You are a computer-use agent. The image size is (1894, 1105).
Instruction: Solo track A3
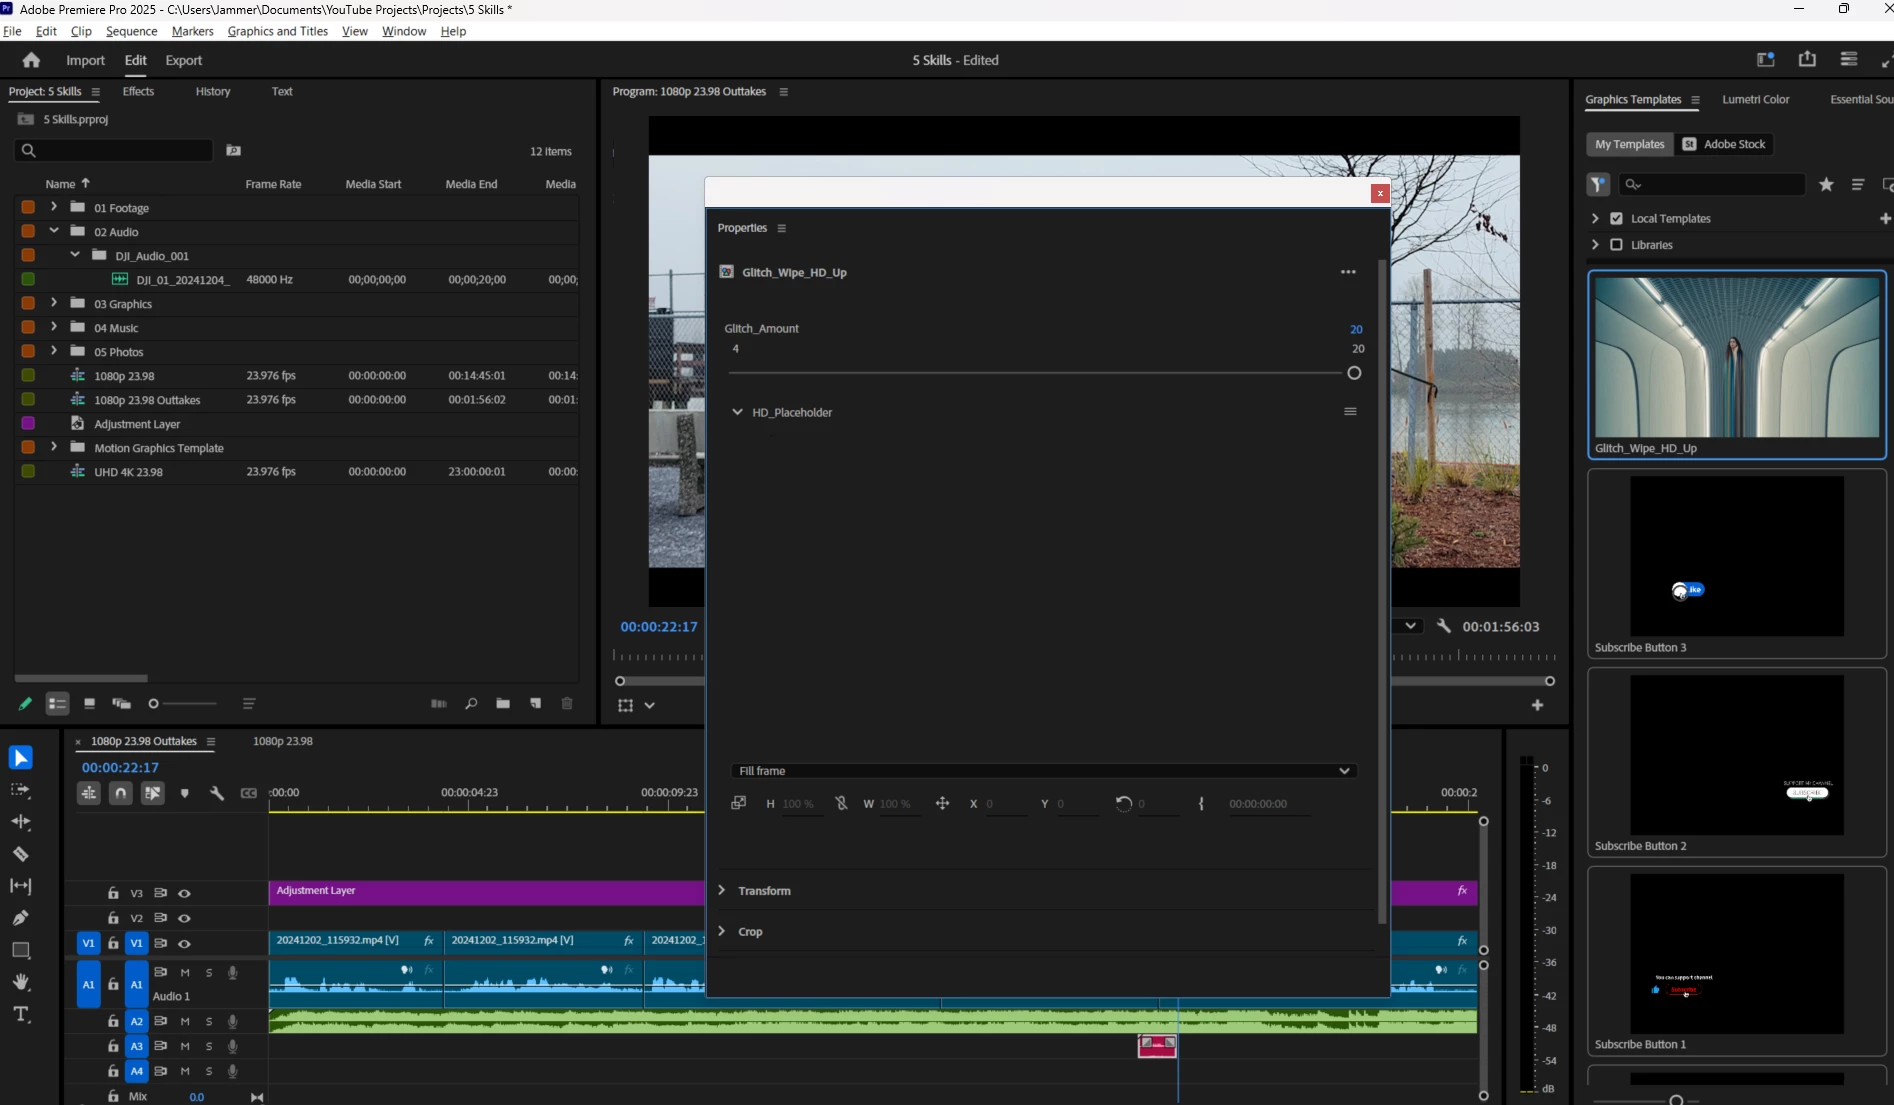coord(209,1046)
